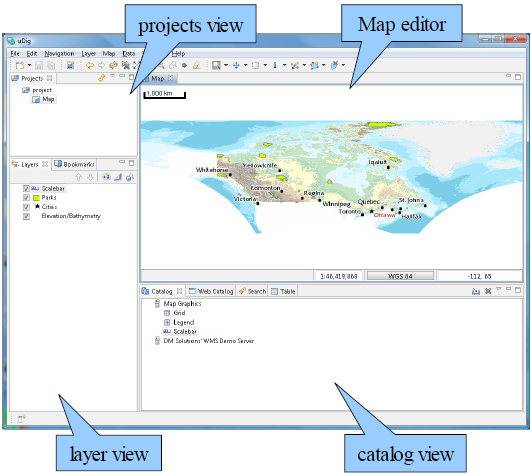This screenshot has width=531, height=475.
Task: Toggle the Cities layer checkbox
Action: [26, 207]
